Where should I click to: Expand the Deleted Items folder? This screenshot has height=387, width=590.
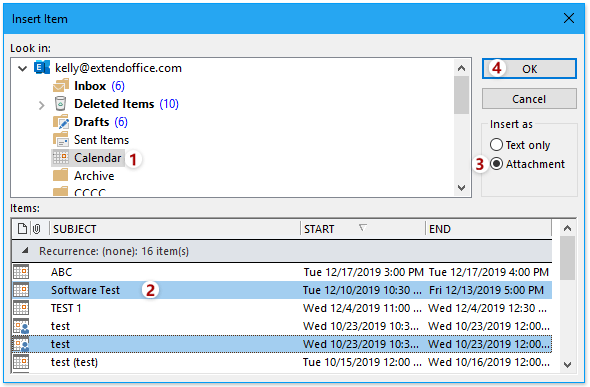point(41,105)
